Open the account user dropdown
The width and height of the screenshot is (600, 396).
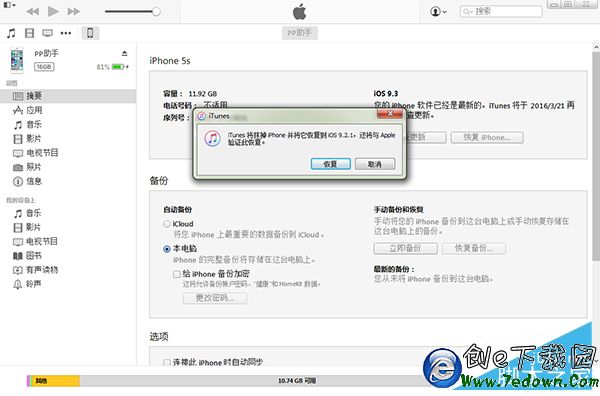(x=438, y=11)
